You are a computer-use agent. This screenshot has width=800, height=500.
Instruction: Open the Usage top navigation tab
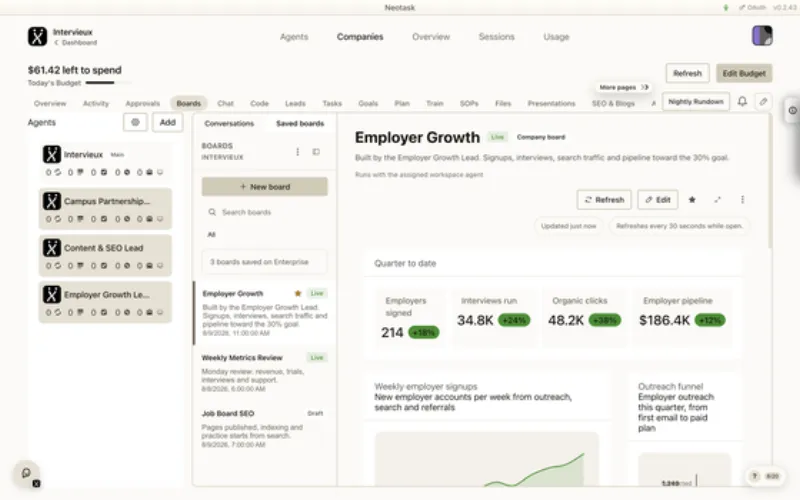click(x=556, y=37)
